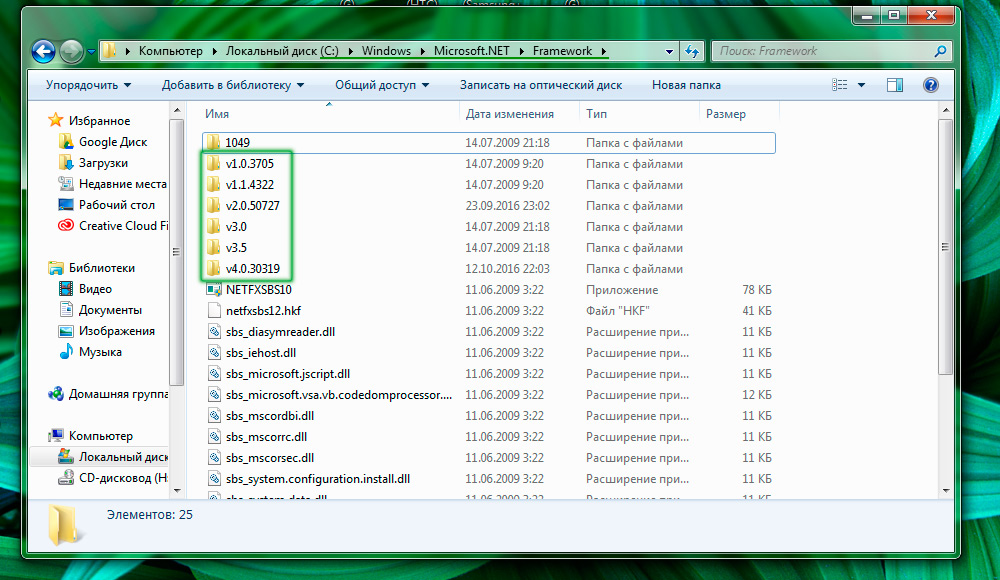
Task: Open the v4.0.30319 folder icon
Action: click(213, 269)
